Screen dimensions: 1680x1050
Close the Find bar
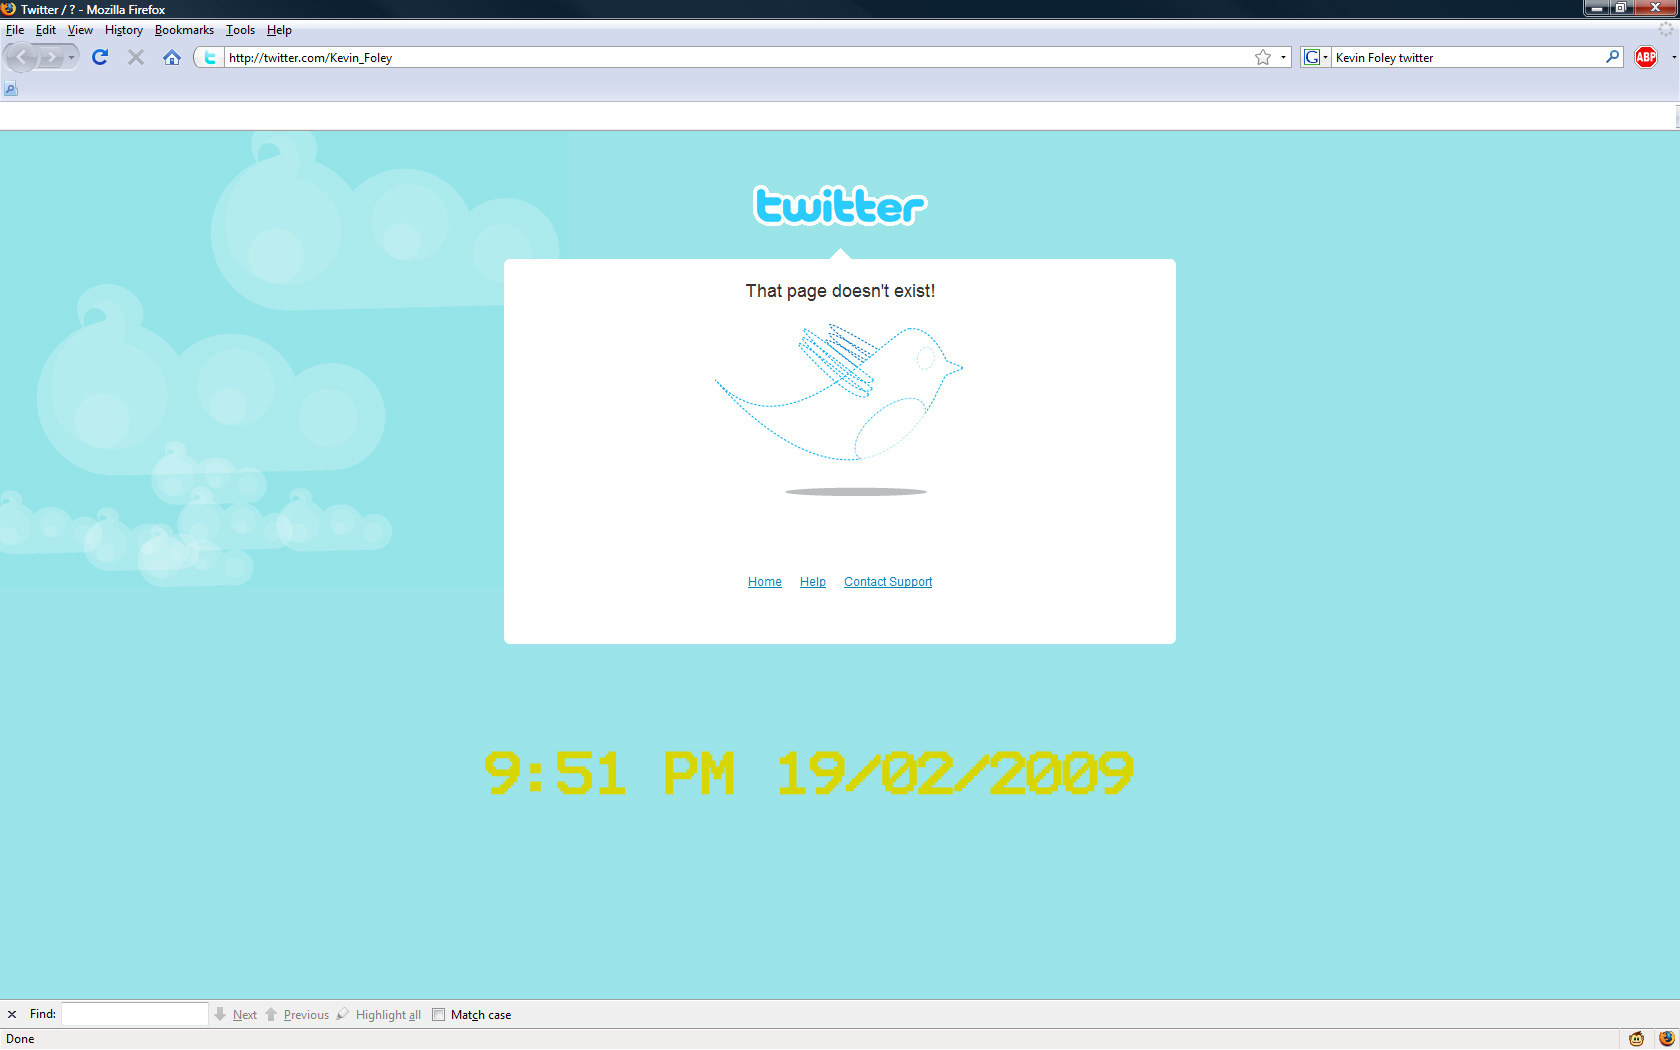(x=12, y=1014)
